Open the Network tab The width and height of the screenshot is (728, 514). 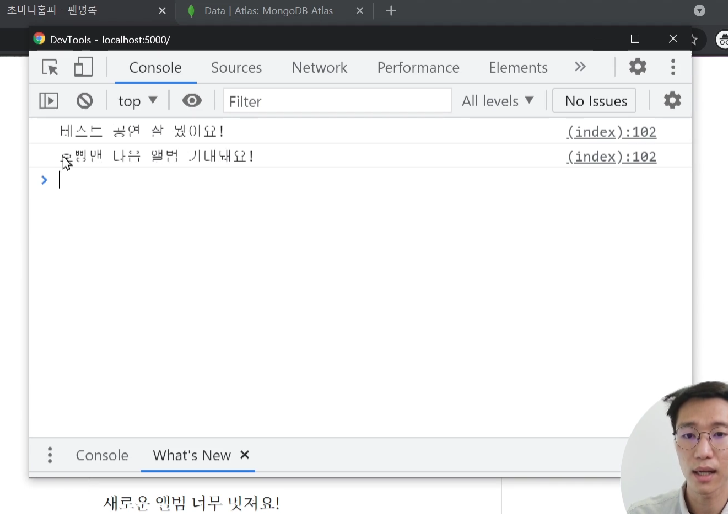point(319,68)
